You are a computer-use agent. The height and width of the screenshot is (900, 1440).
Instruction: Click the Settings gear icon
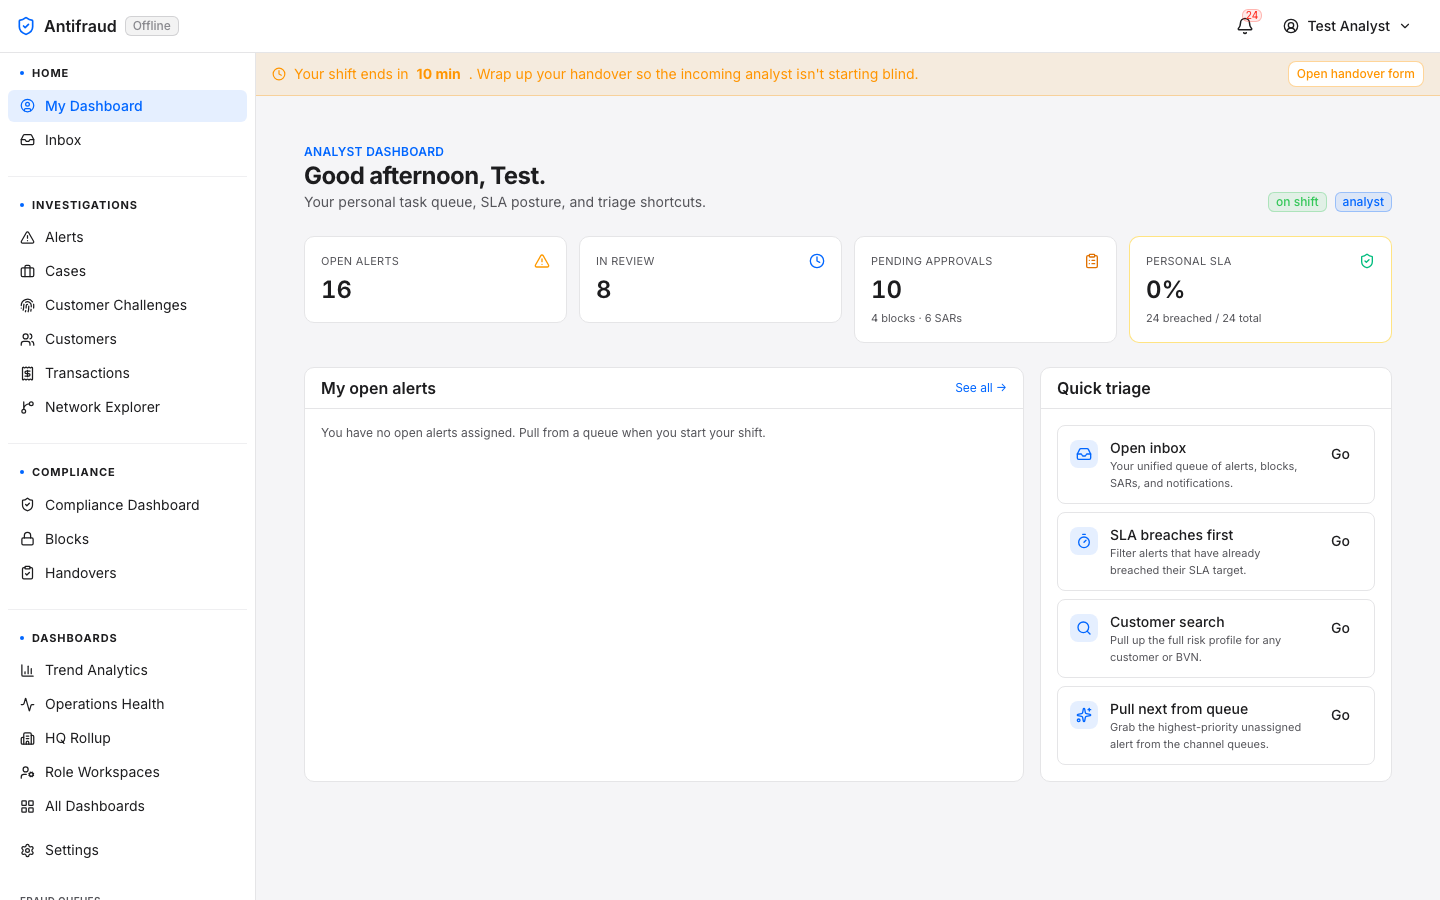pos(28,850)
